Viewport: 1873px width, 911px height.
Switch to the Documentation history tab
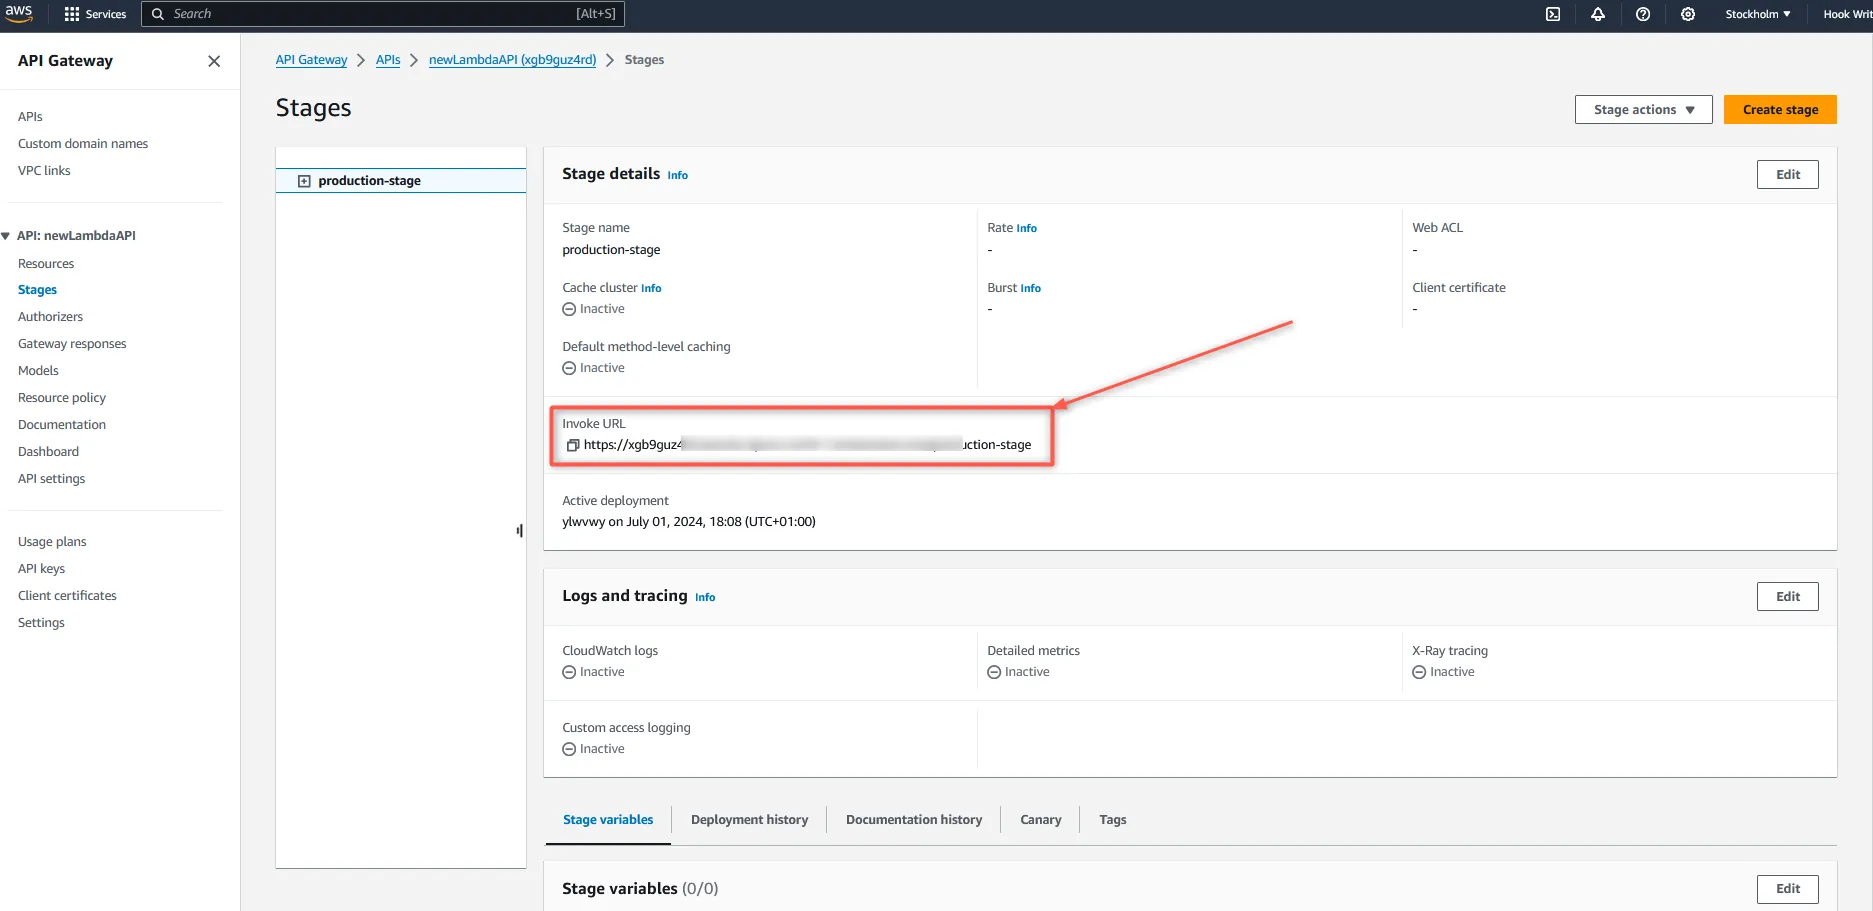pyautogui.click(x=914, y=820)
